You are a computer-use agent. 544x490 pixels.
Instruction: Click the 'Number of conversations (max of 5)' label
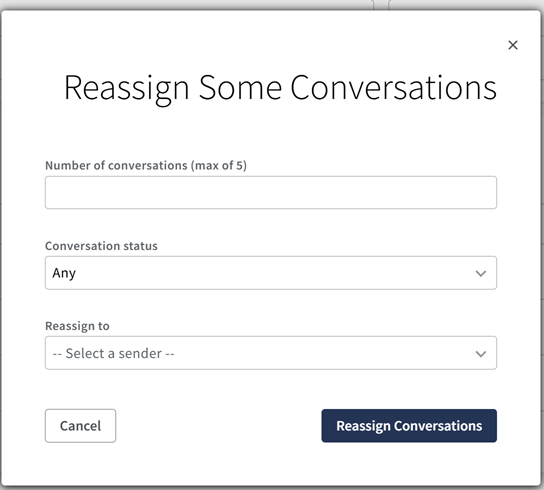click(x=146, y=166)
